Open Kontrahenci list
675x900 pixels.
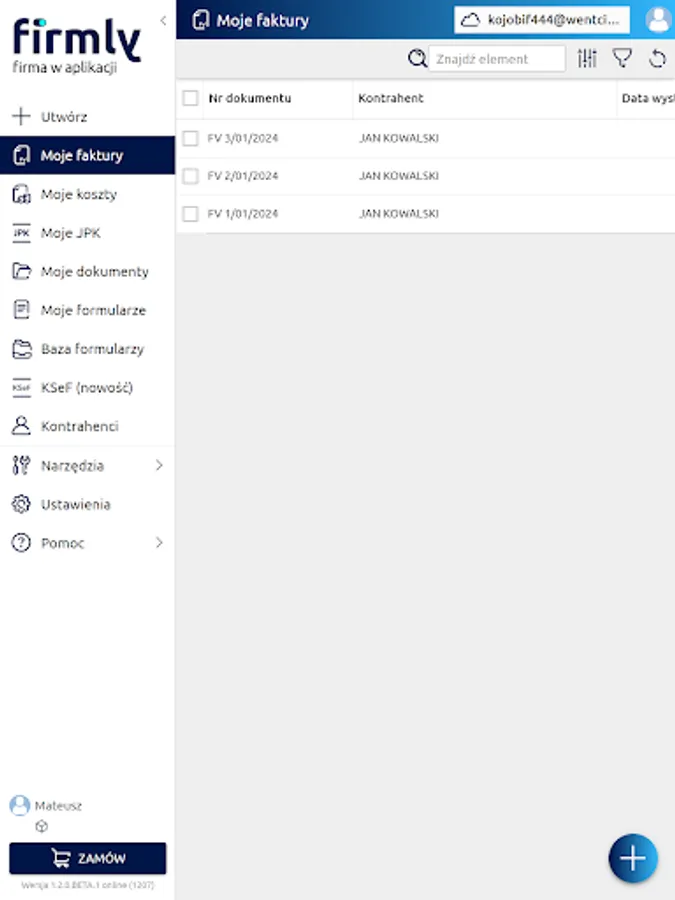click(x=87, y=426)
